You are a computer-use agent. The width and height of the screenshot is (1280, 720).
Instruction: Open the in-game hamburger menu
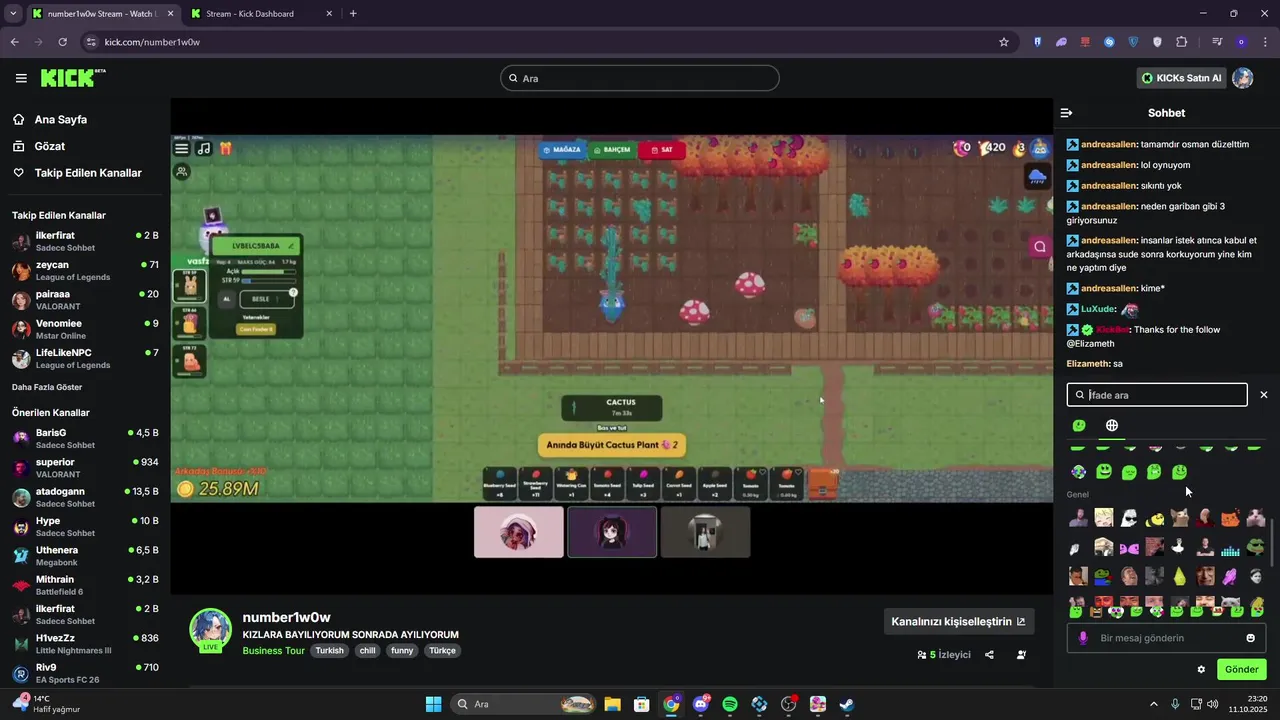pyautogui.click(x=182, y=149)
